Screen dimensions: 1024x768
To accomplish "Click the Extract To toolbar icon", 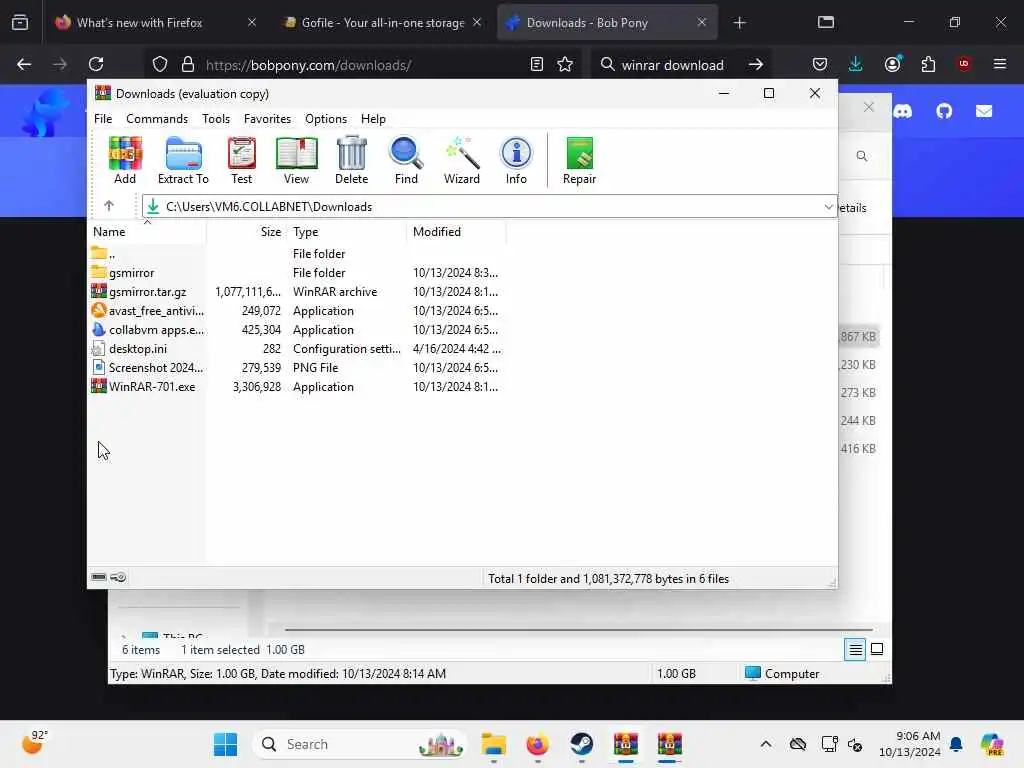I will click(x=184, y=161).
